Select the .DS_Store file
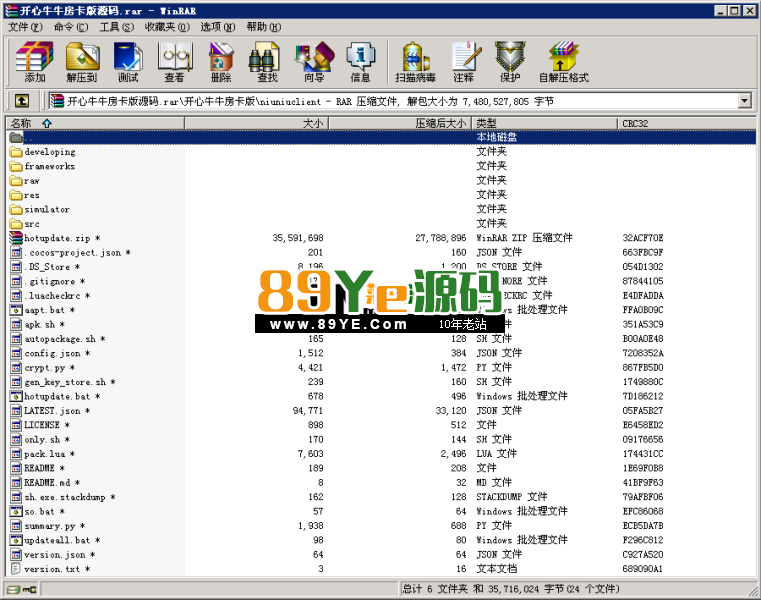761x600 pixels. pos(45,267)
